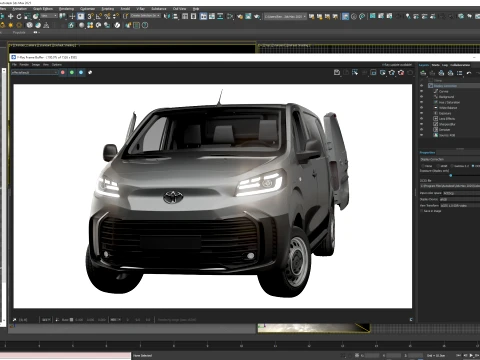
Task: Open the Input color space dropdown
Action: pos(461,193)
